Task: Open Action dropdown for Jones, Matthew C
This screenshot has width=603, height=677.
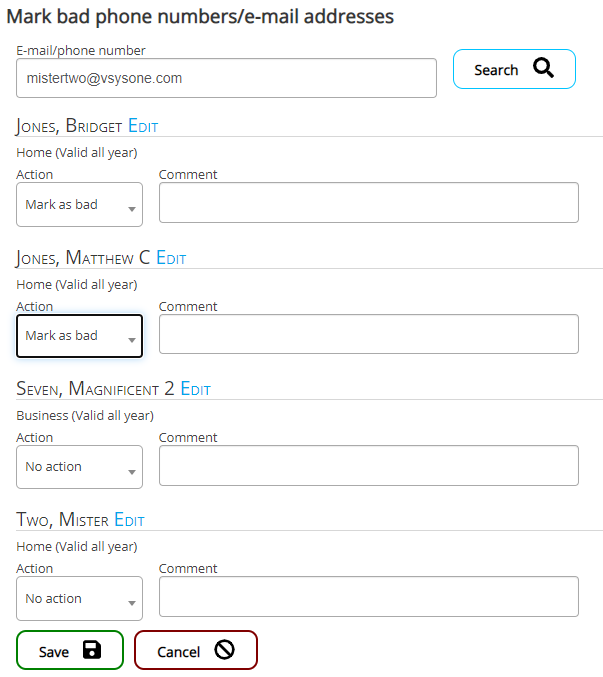Action: tap(79, 336)
